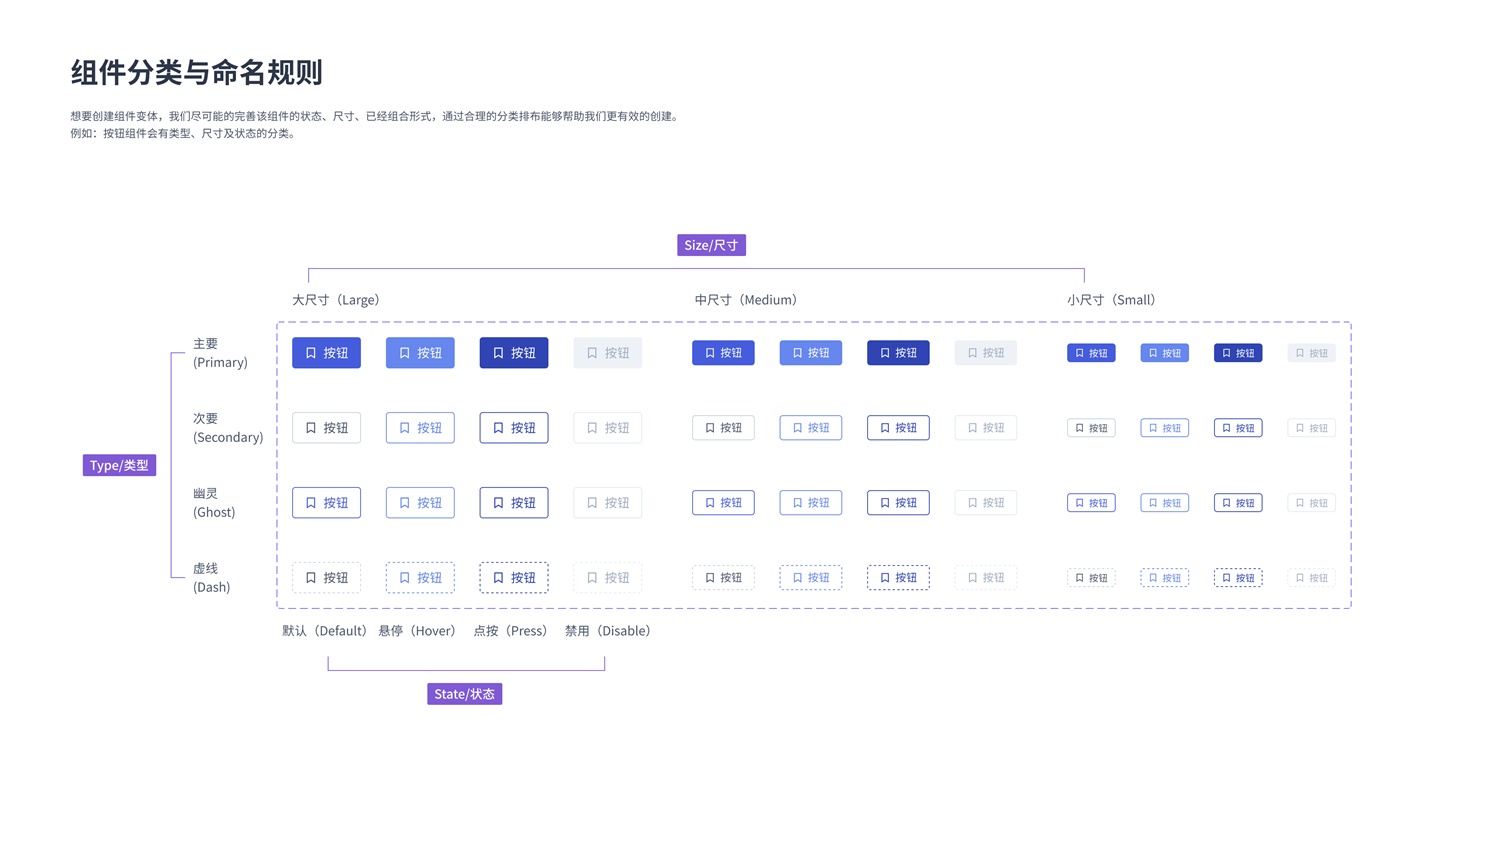Click bookmark icon in medium primary press button

(x=885, y=353)
